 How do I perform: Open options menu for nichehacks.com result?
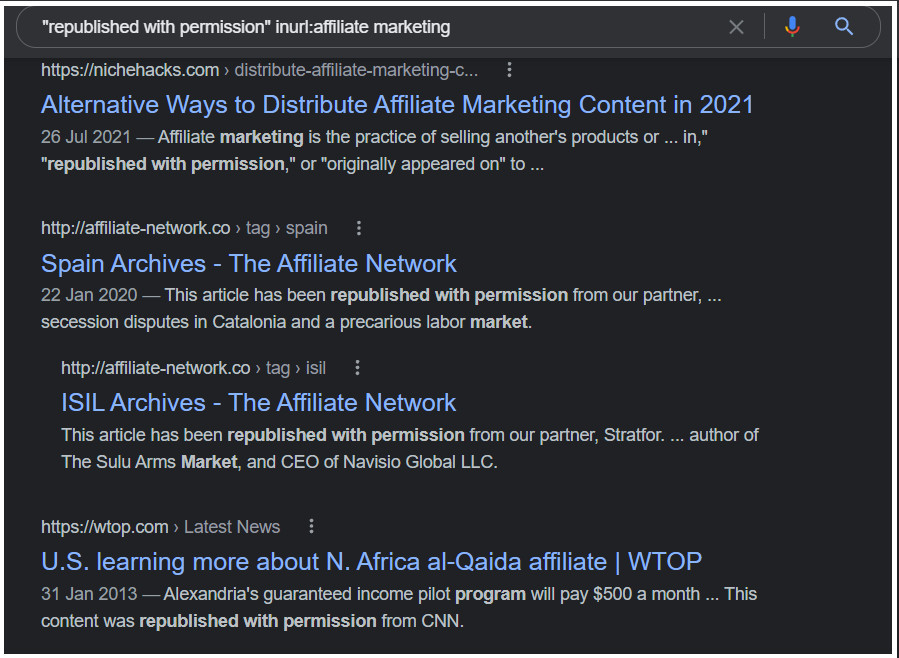(509, 70)
